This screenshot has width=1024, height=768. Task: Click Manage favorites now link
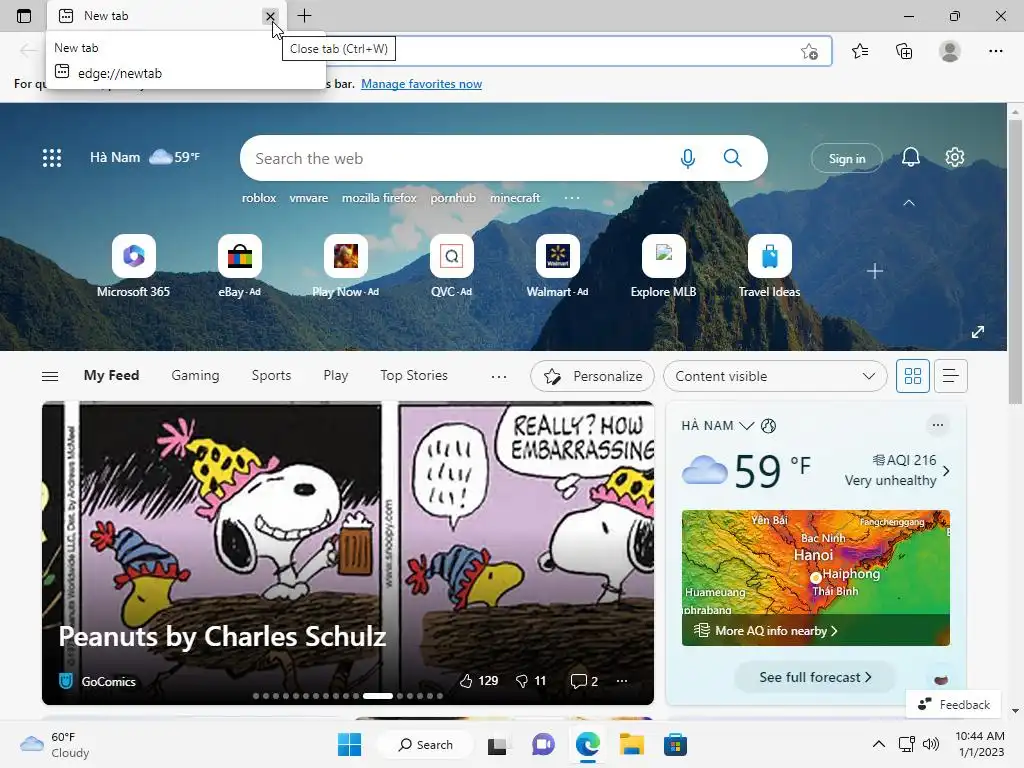421,84
